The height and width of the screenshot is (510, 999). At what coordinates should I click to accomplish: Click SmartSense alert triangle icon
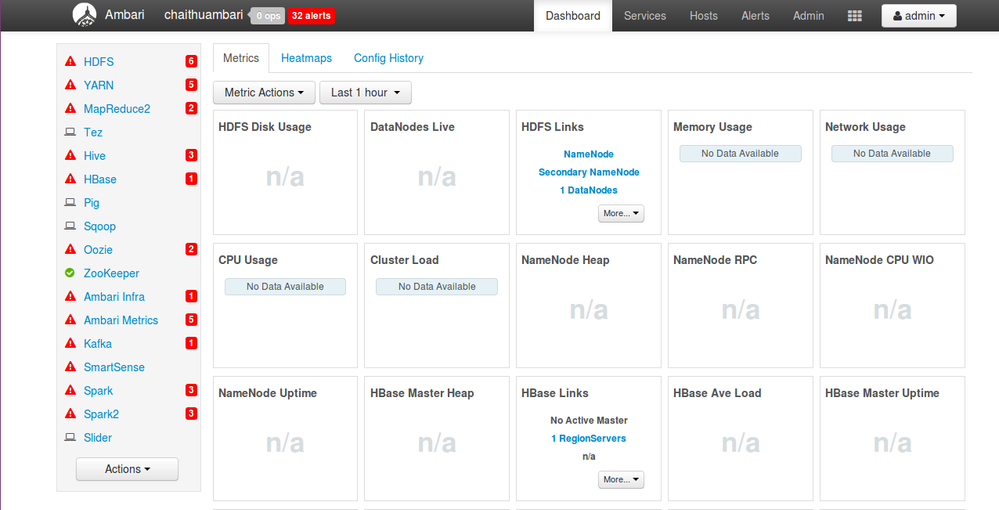pos(71,367)
